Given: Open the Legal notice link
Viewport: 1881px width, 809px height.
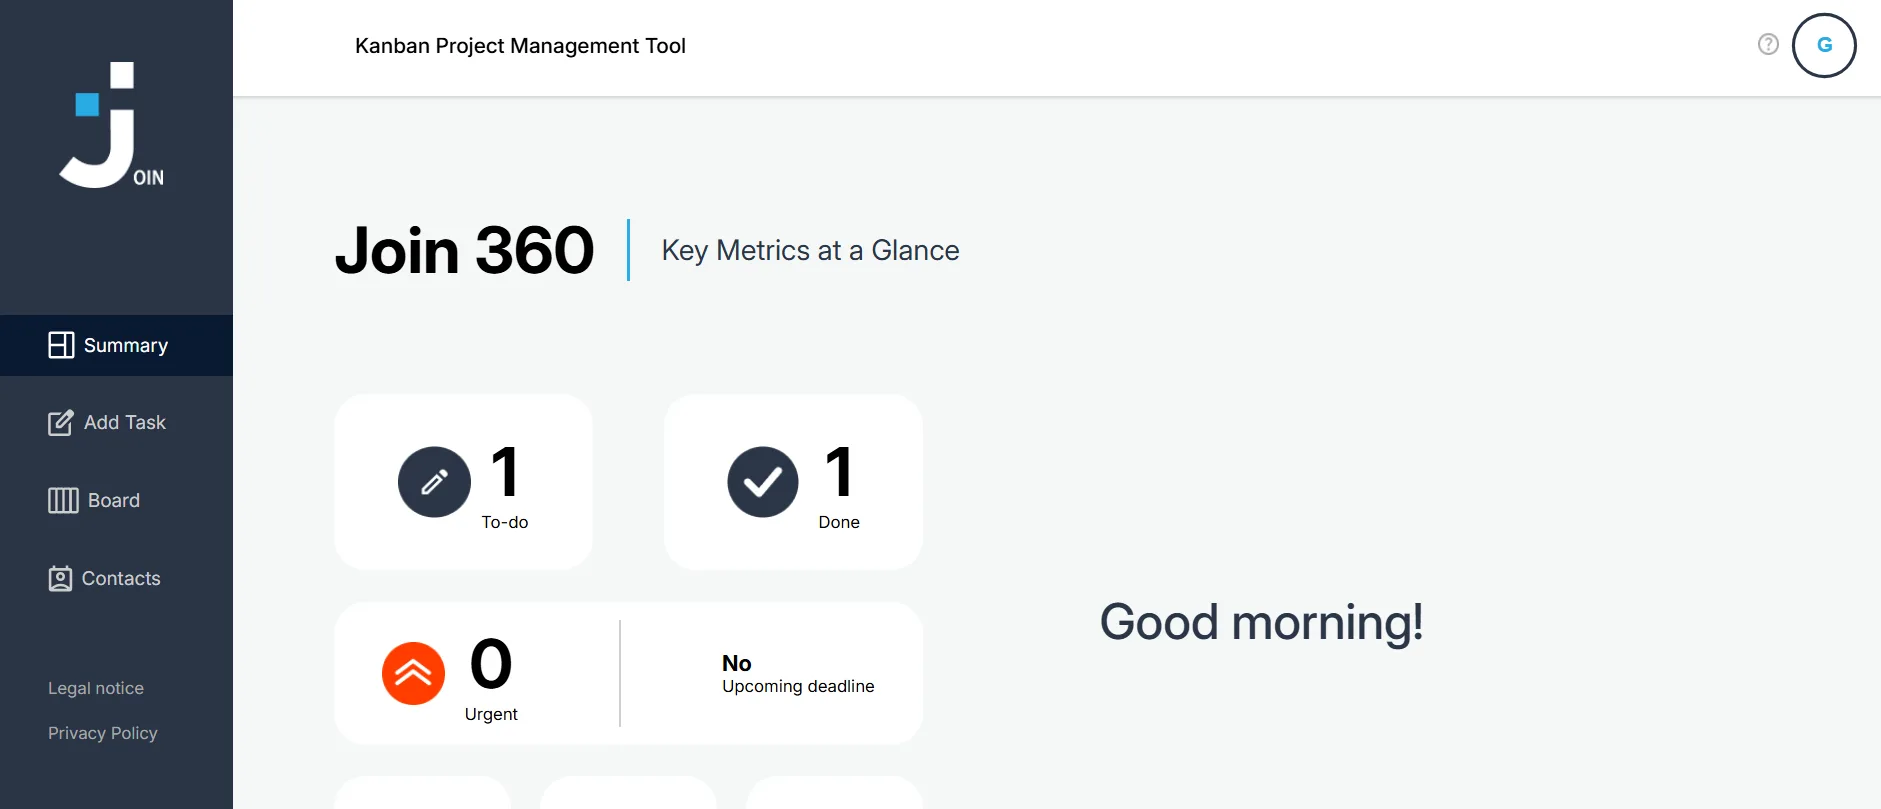Looking at the screenshot, I should [x=96, y=688].
